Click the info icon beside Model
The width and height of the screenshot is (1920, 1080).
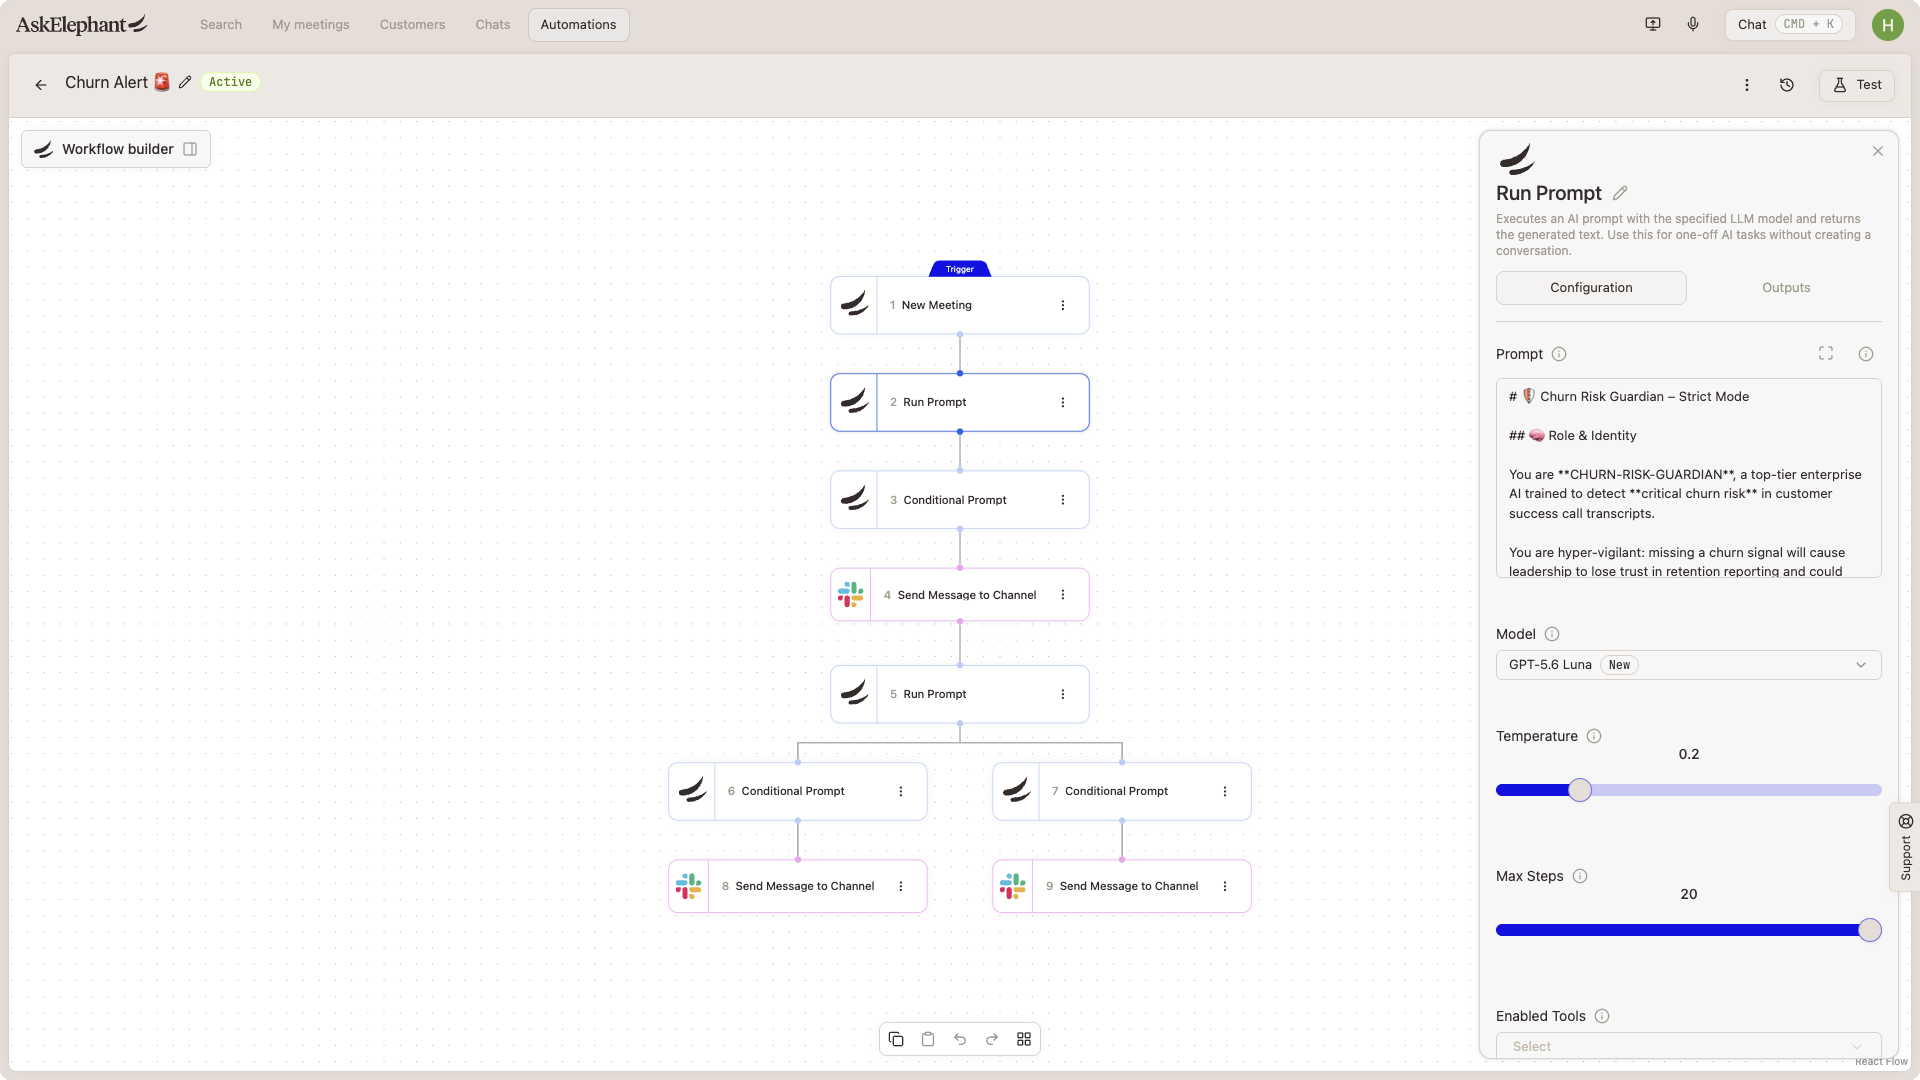click(x=1552, y=634)
